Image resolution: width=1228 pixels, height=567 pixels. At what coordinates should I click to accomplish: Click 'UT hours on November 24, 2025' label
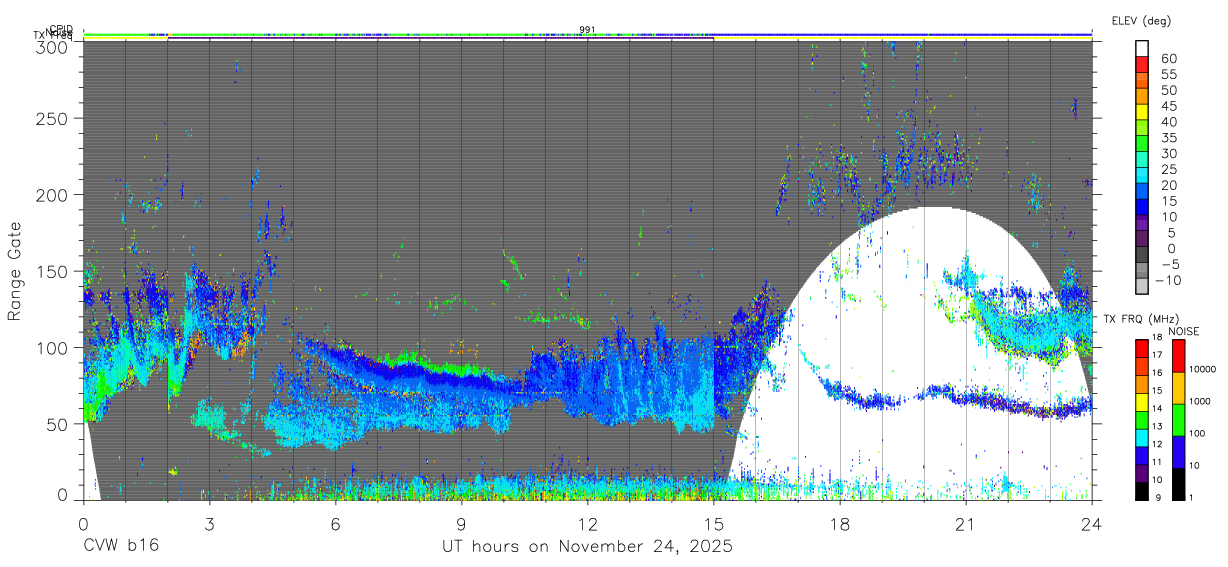click(588, 547)
